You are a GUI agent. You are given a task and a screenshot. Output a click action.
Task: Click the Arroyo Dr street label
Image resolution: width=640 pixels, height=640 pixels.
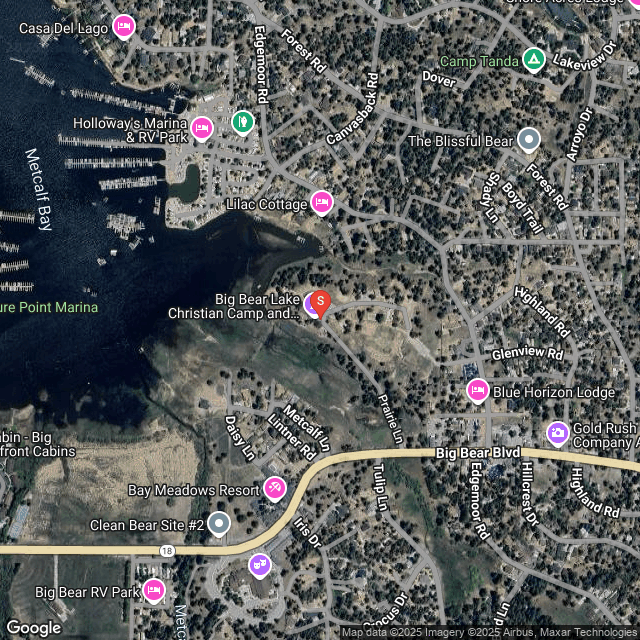pyautogui.click(x=579, y=134)
